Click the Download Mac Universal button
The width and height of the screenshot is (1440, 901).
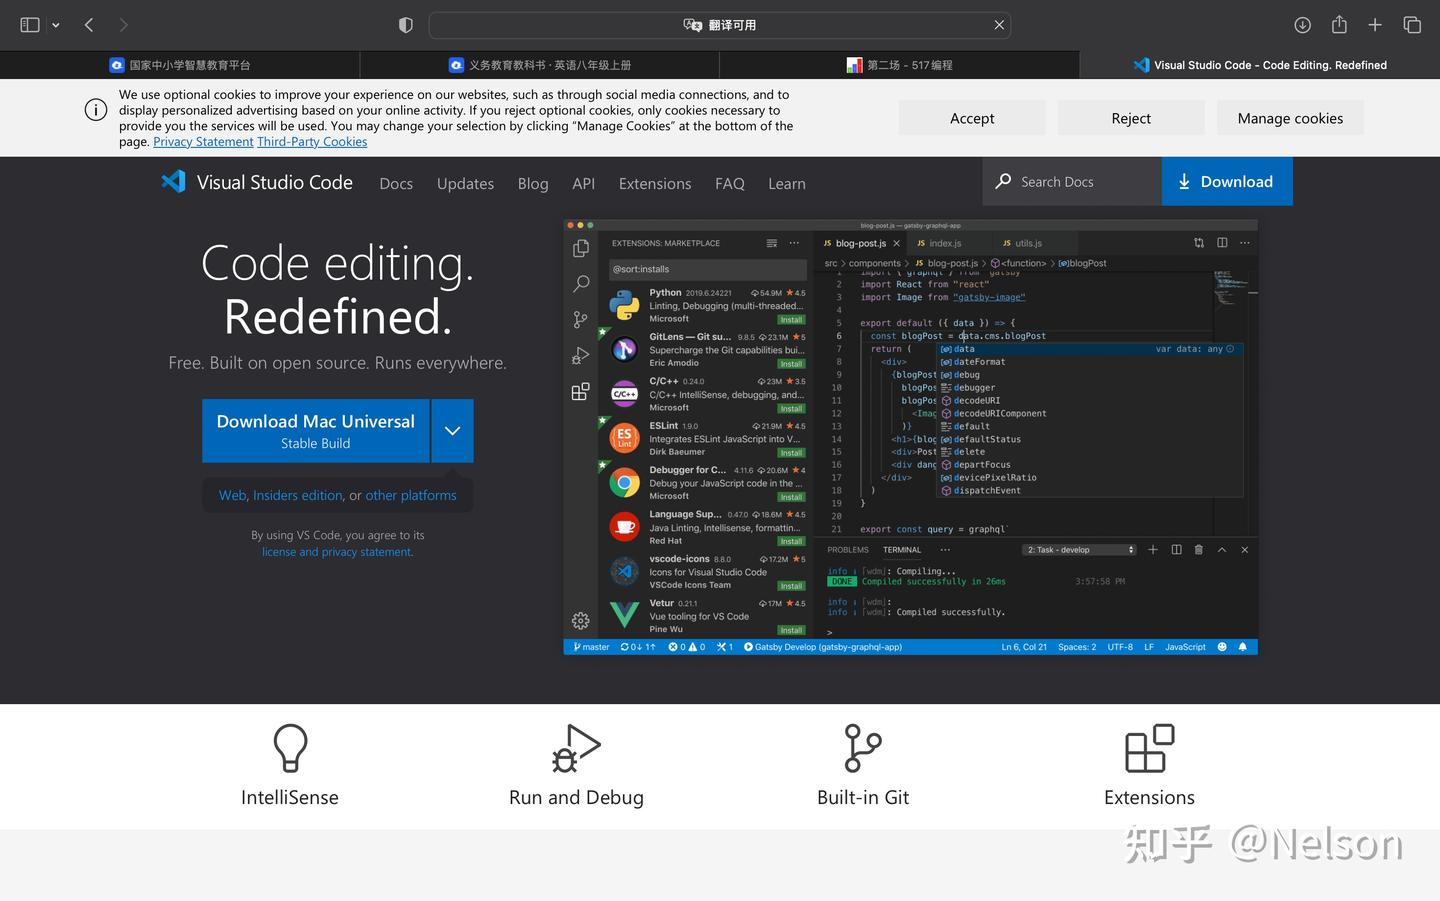pos(316,431)
